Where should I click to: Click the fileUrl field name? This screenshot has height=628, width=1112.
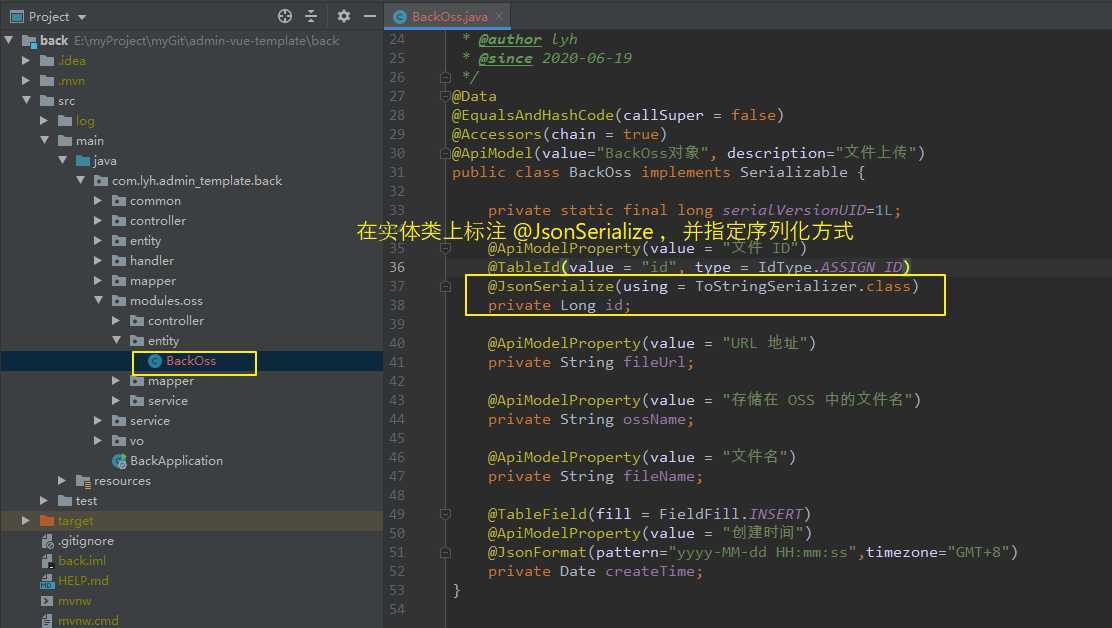click(x=654, y=362)
